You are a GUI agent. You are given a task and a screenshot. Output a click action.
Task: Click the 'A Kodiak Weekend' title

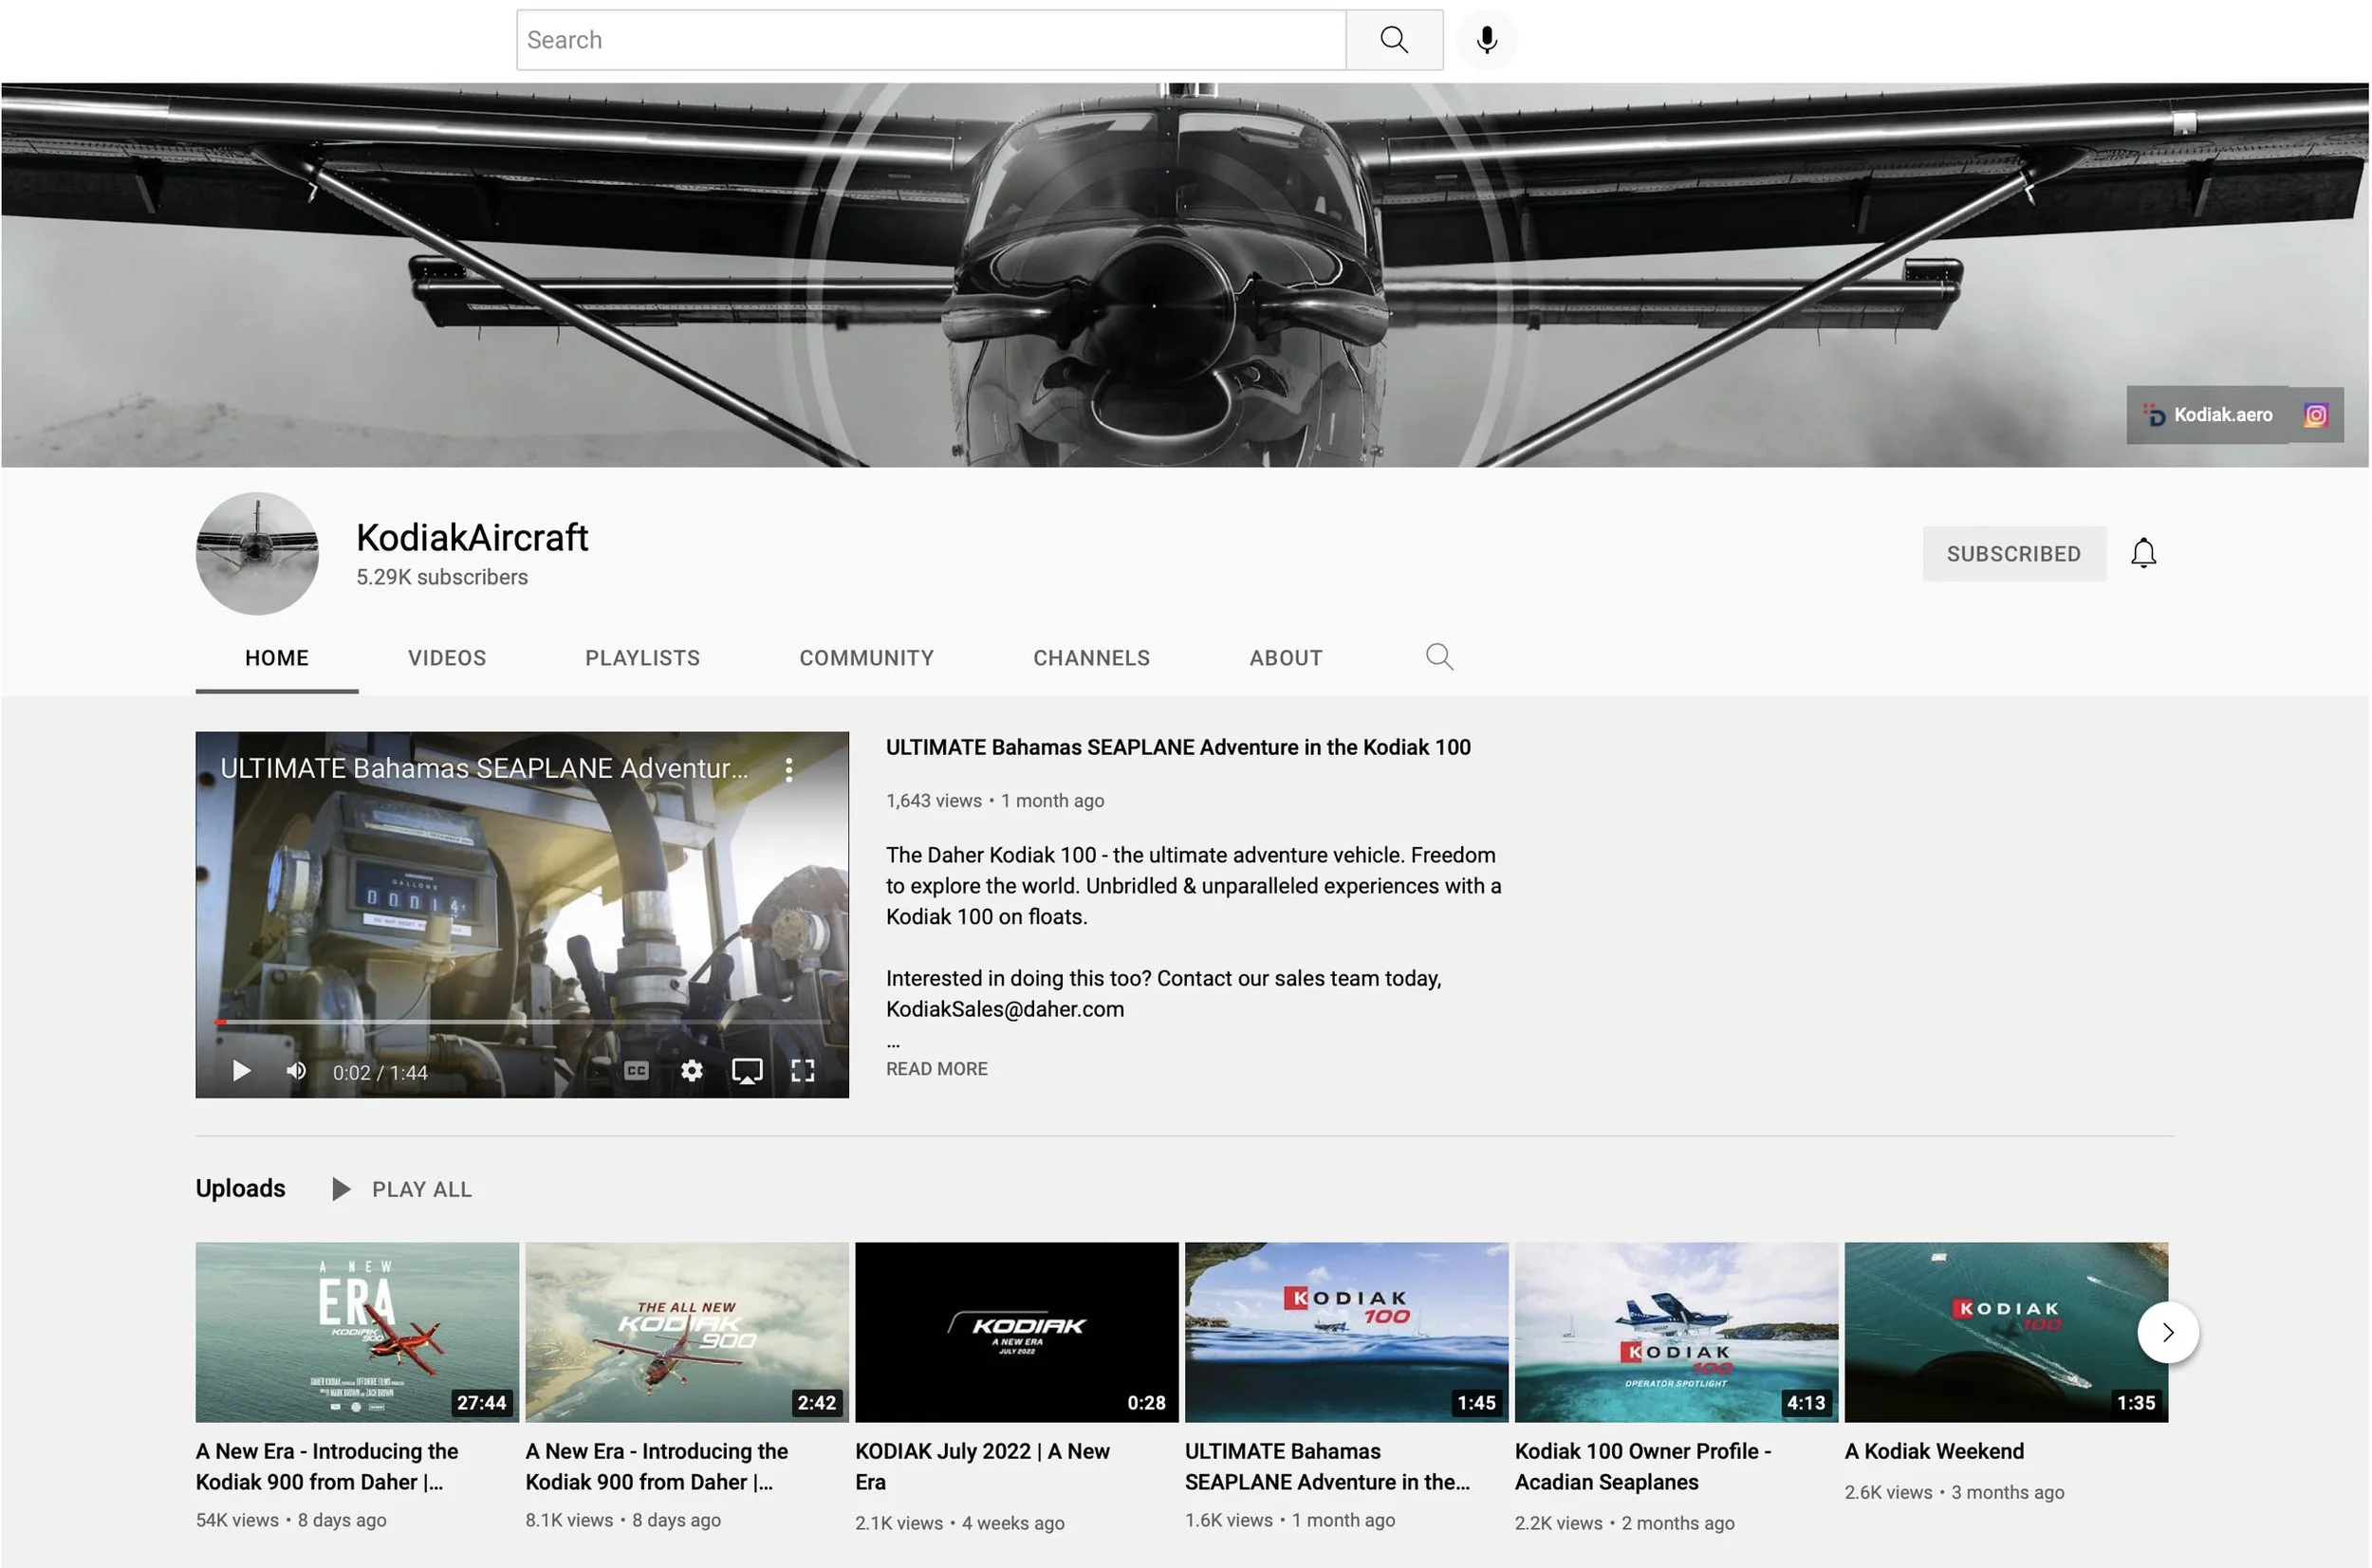point(1935,1452)
